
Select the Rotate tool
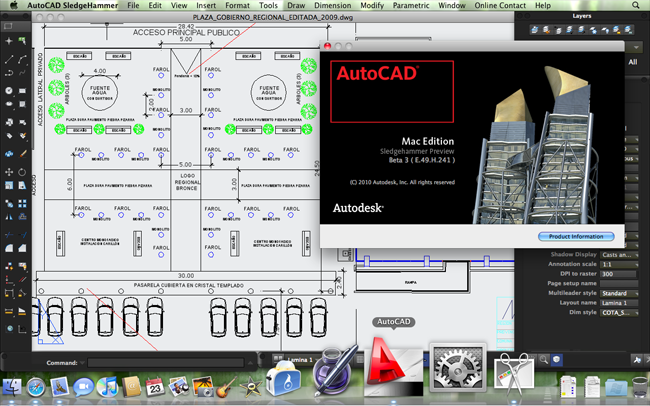click(22, 172)
